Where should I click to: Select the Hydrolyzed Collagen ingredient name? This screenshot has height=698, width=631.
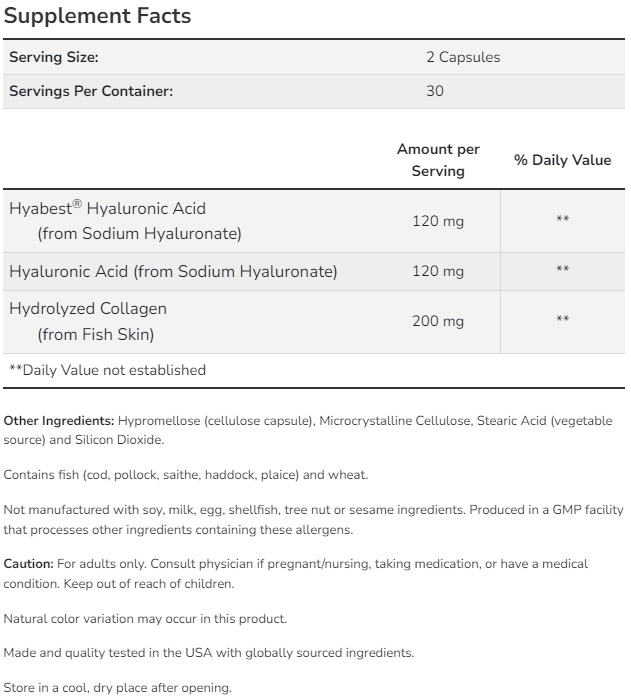pos(88,308)
